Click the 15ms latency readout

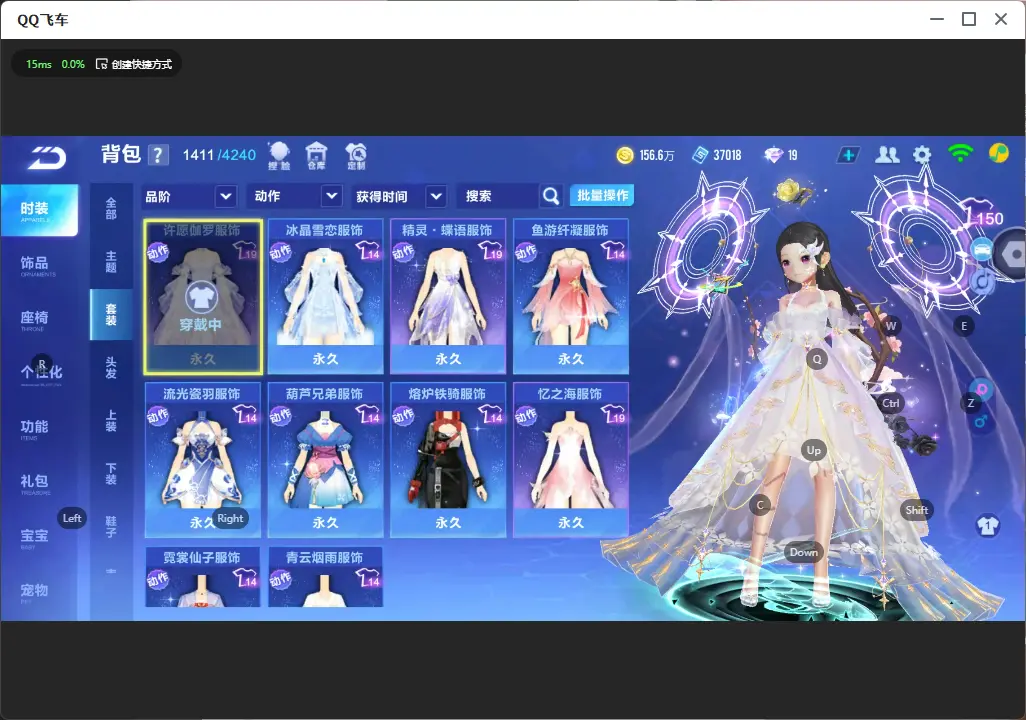(x=39, y=64)
